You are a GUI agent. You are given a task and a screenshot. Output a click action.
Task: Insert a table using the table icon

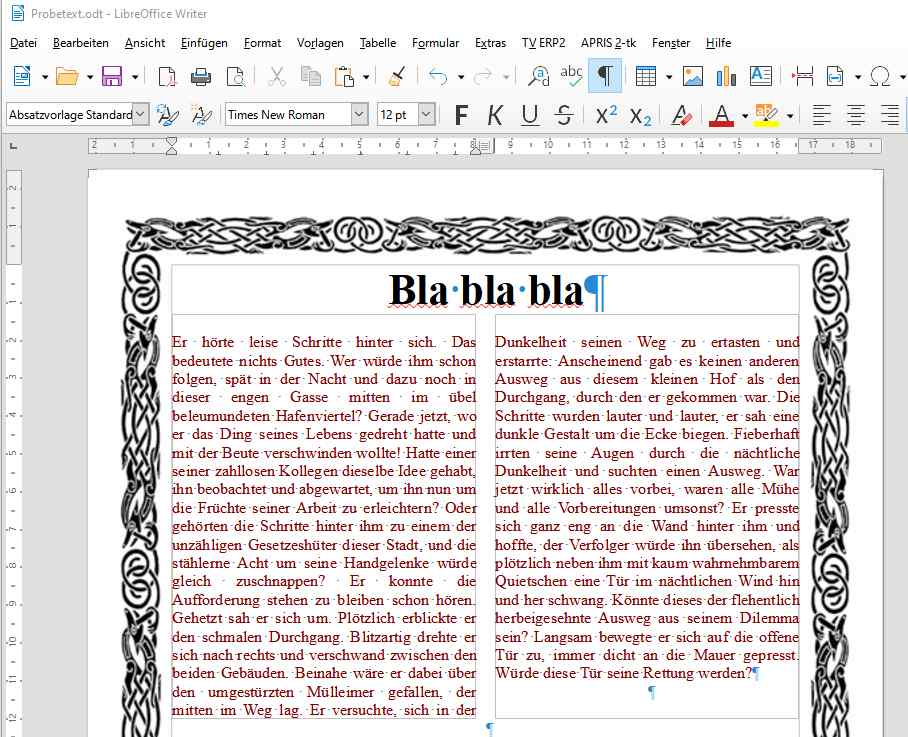click(645, 76)
